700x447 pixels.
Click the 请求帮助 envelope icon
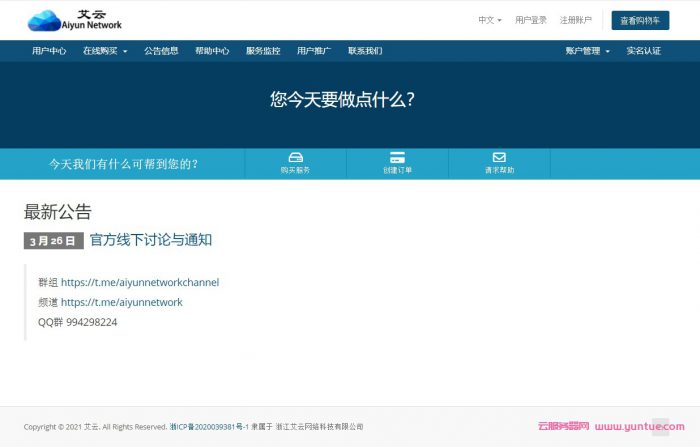499,158
